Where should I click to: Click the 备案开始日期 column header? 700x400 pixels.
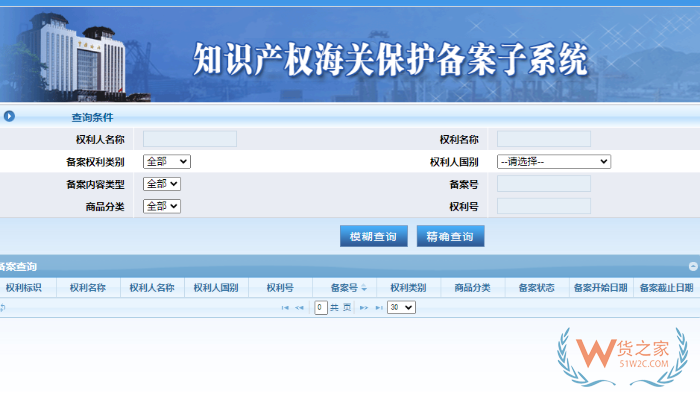click(601, 288)
